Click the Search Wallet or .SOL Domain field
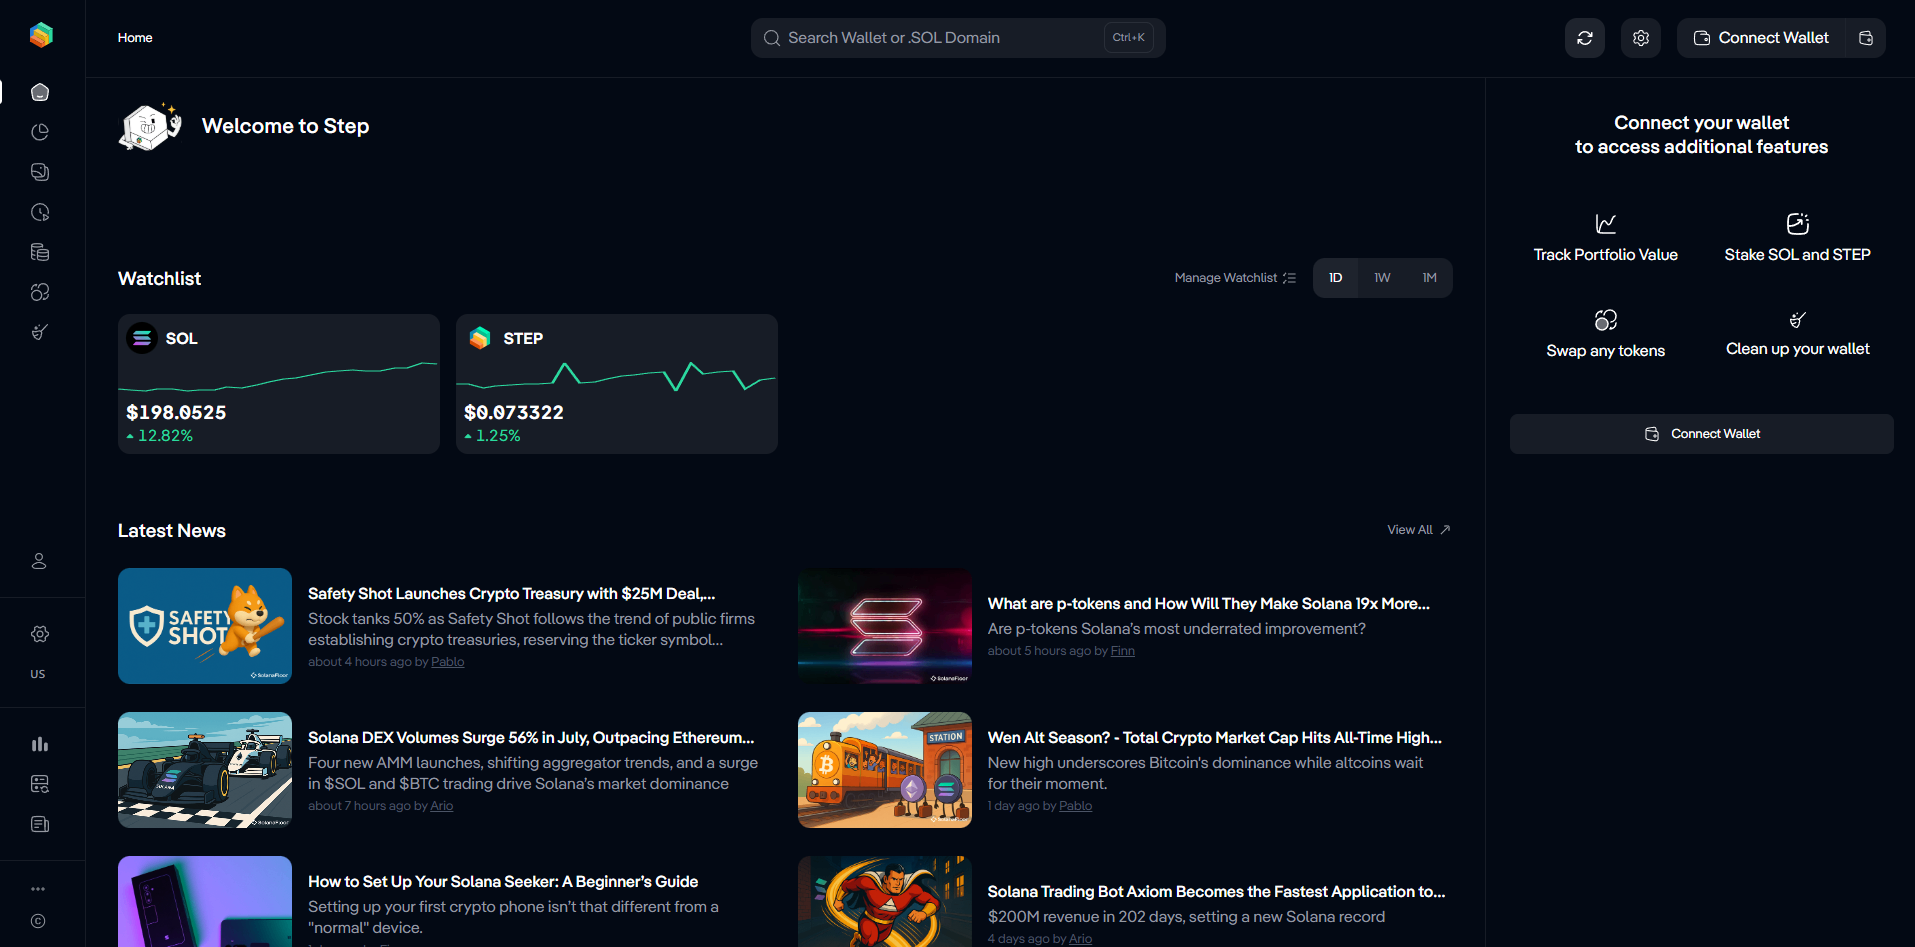 point(940,38)
